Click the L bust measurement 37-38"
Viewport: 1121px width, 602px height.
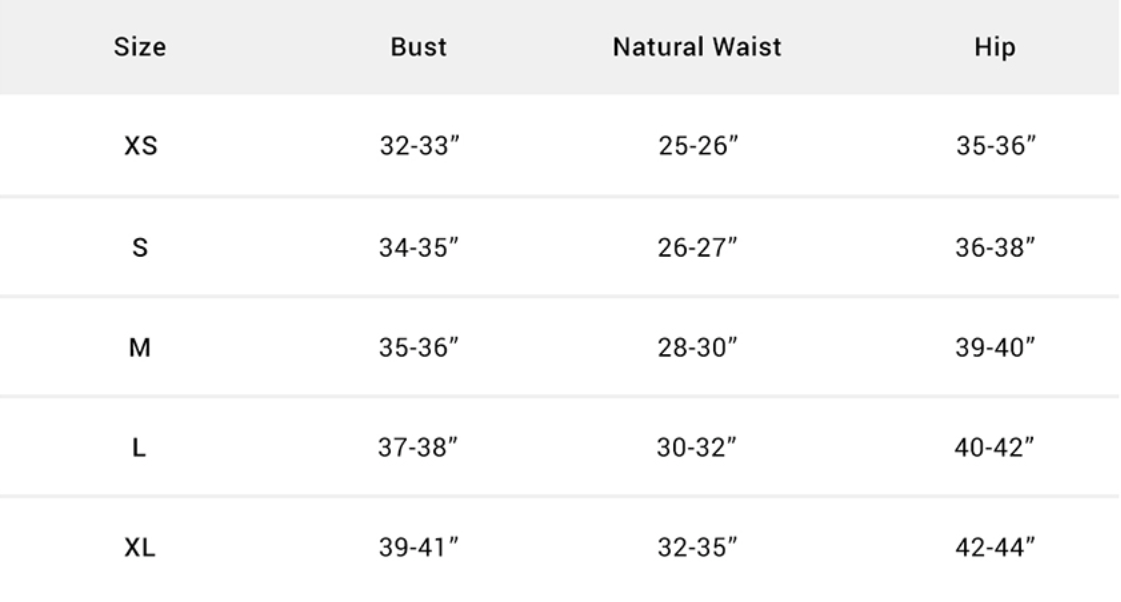click(417, 448)
